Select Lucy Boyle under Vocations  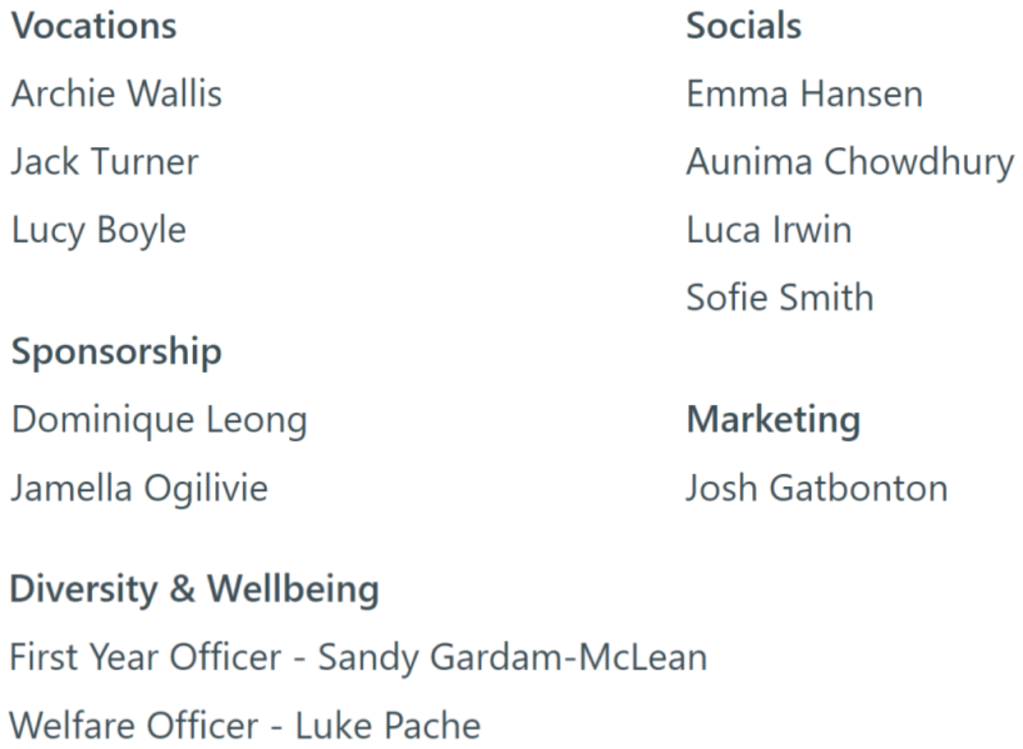(x=99, y=230)
